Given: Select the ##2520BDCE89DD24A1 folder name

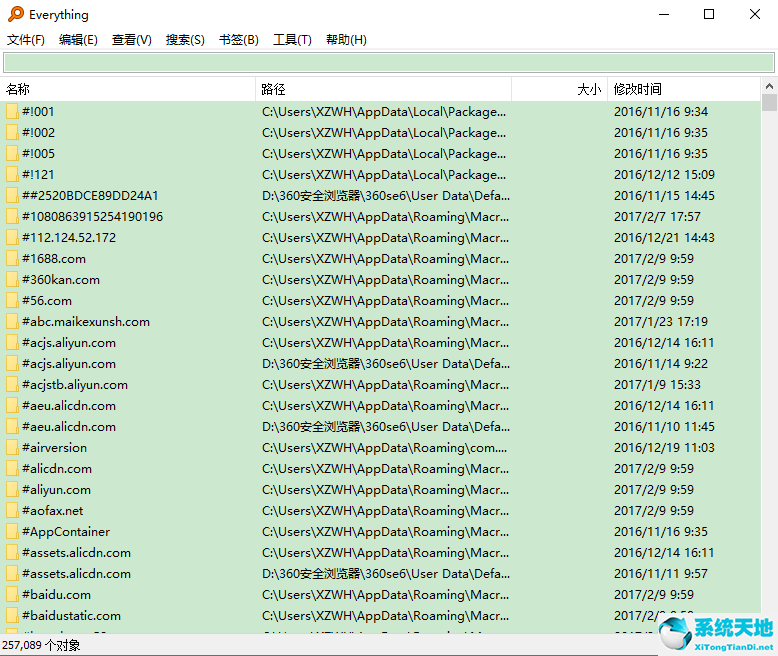Looking at the screenshot, I should coord(90,196).
